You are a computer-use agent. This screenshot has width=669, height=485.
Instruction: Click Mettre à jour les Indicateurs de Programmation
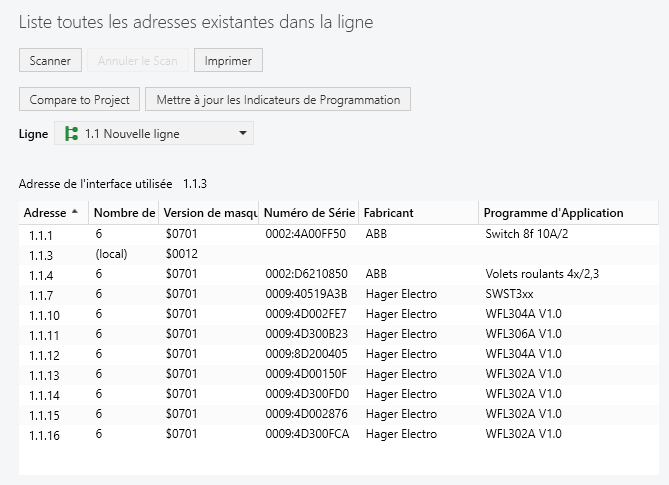[x=278, y=99]
